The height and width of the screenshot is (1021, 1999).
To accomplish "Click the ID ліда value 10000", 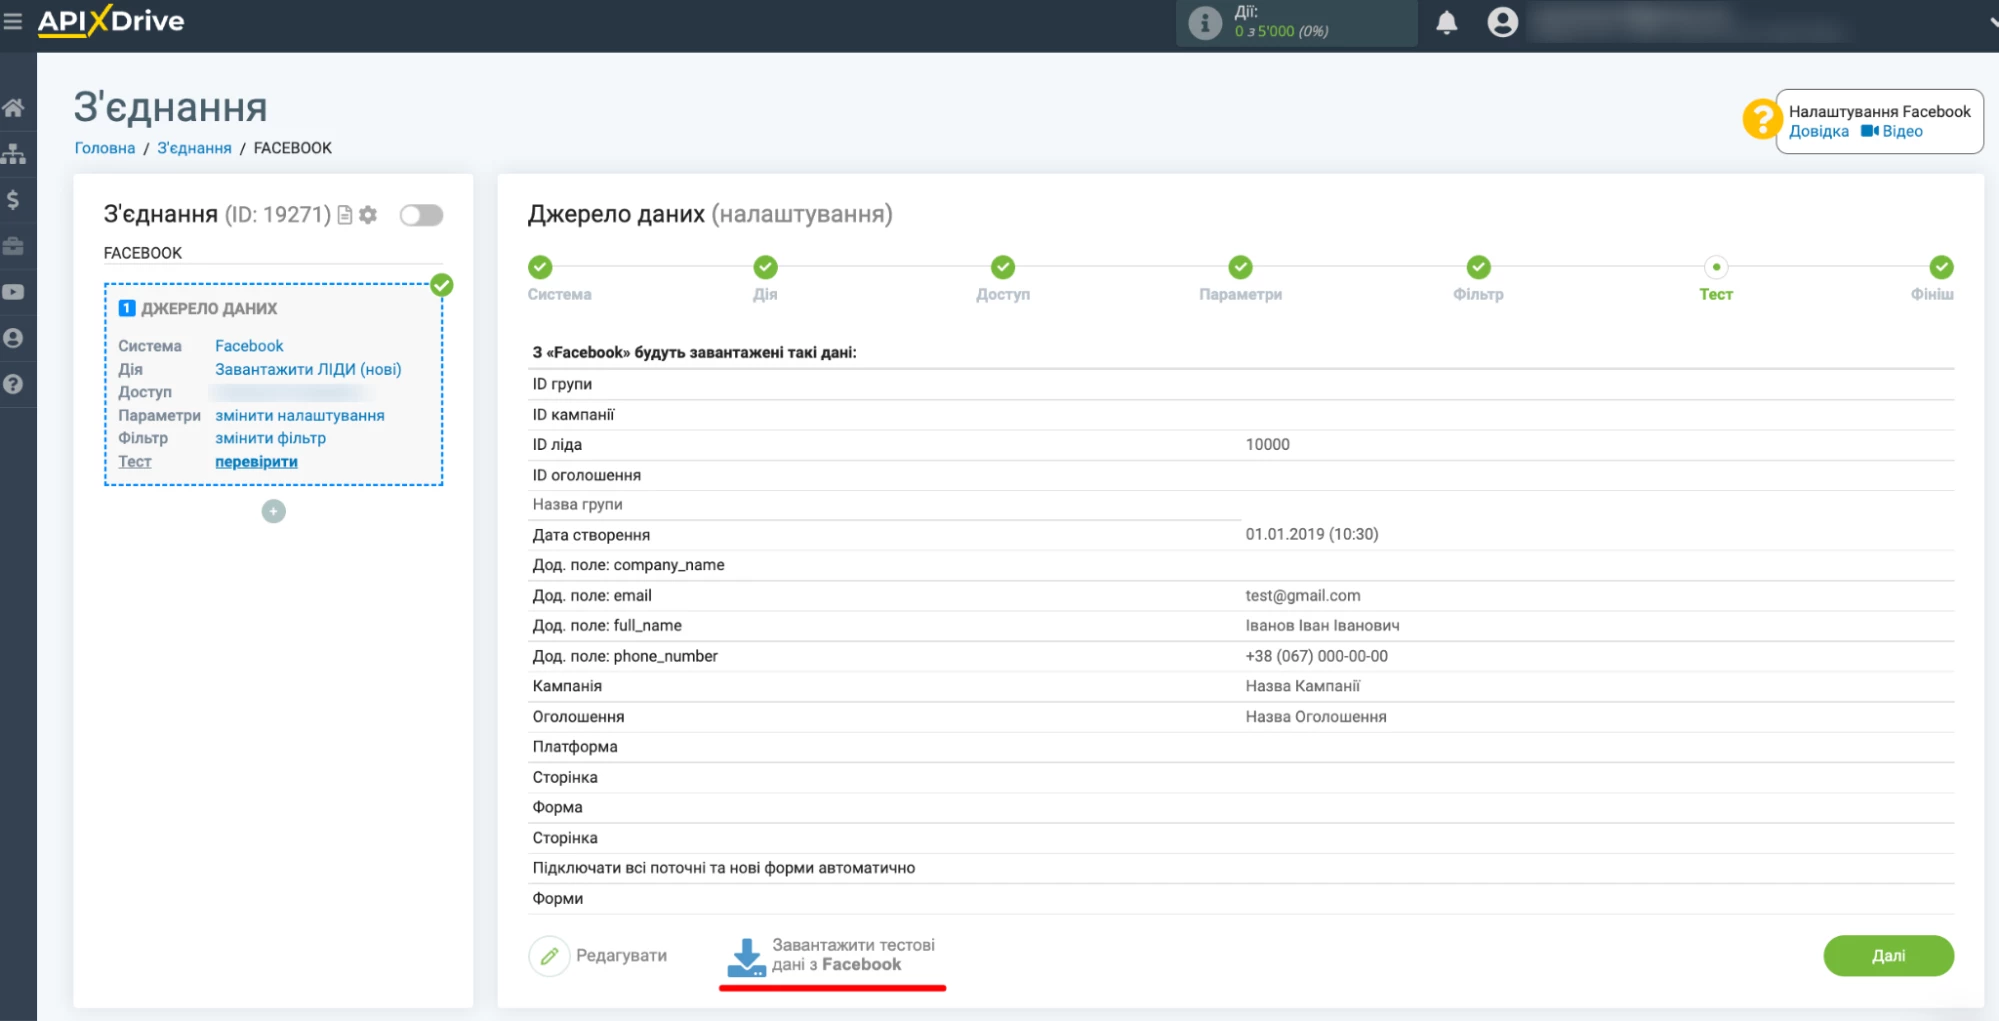I will coord(1267,445).
